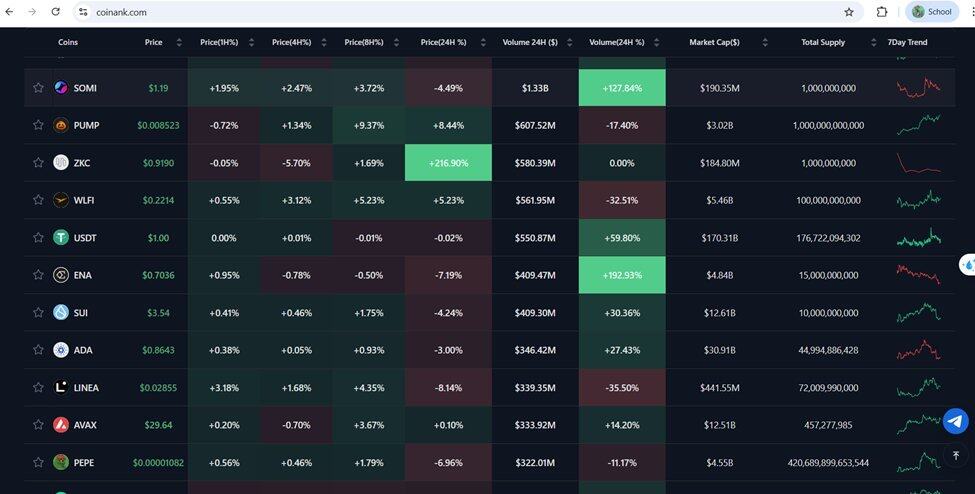Favorite LINEA with its star
The image size is (975, 494).
pos(38,387)
